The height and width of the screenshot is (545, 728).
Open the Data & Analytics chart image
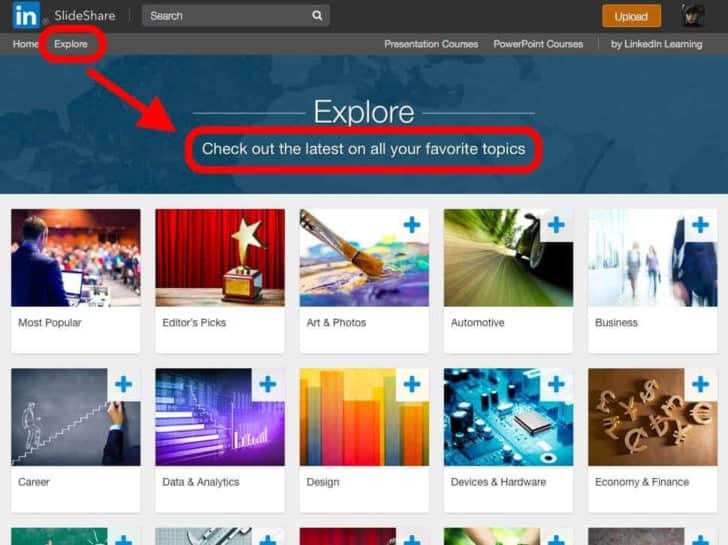pos(220,417)
